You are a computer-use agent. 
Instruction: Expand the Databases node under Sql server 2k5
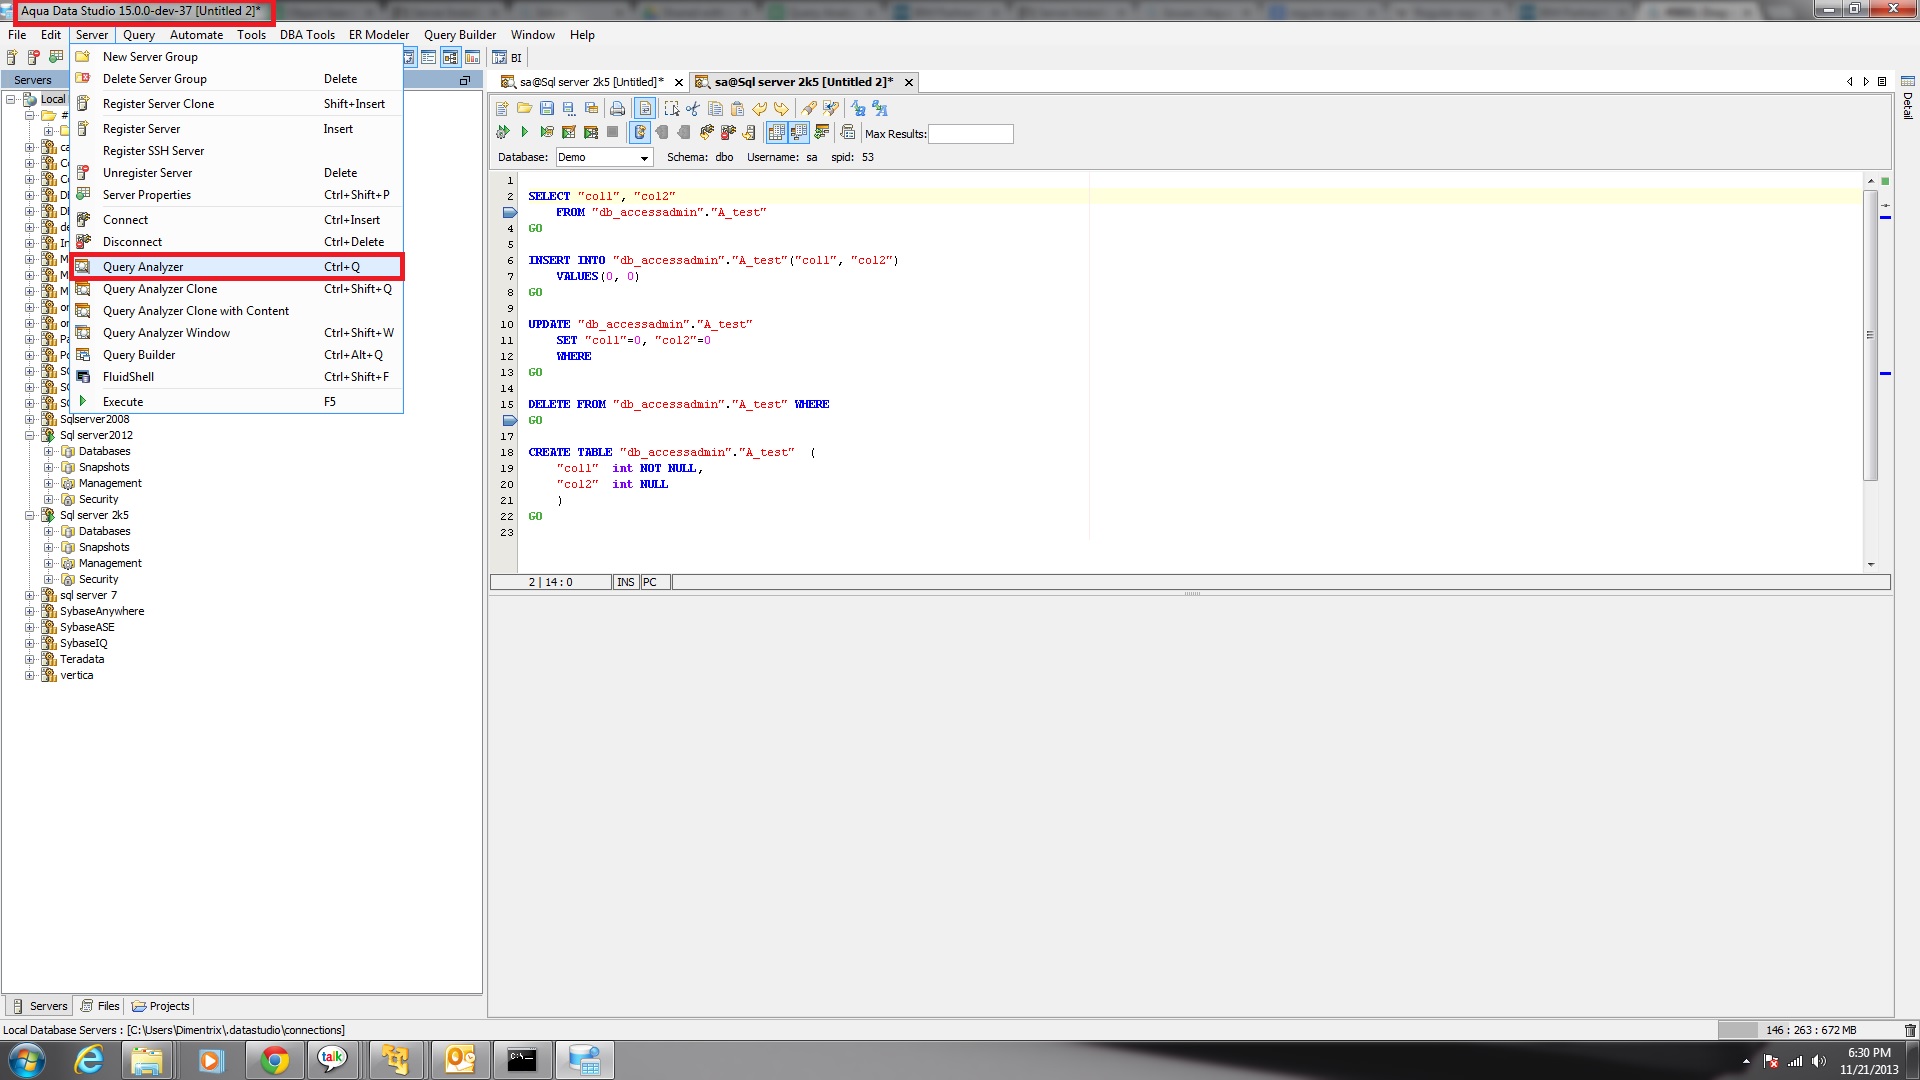point(48,531)
